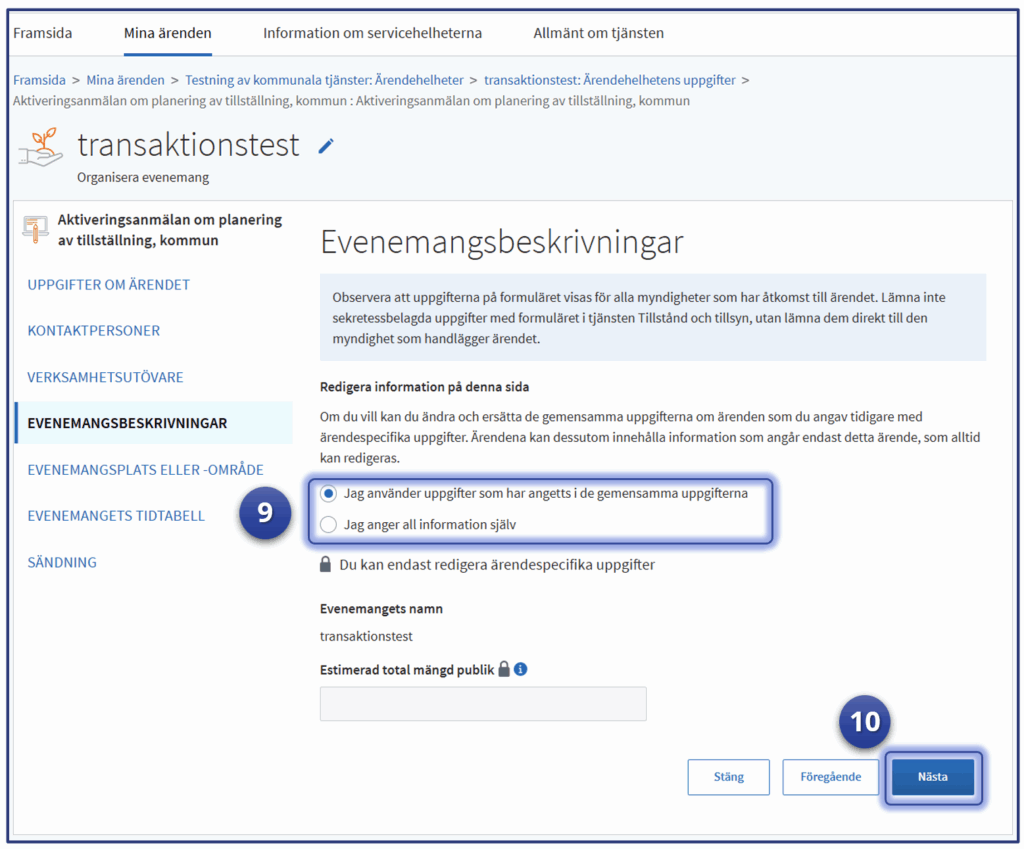Click the Estimerad total mängd publik input field
The width and height of the screenshot is (1024, 849).
click(483, 704)
